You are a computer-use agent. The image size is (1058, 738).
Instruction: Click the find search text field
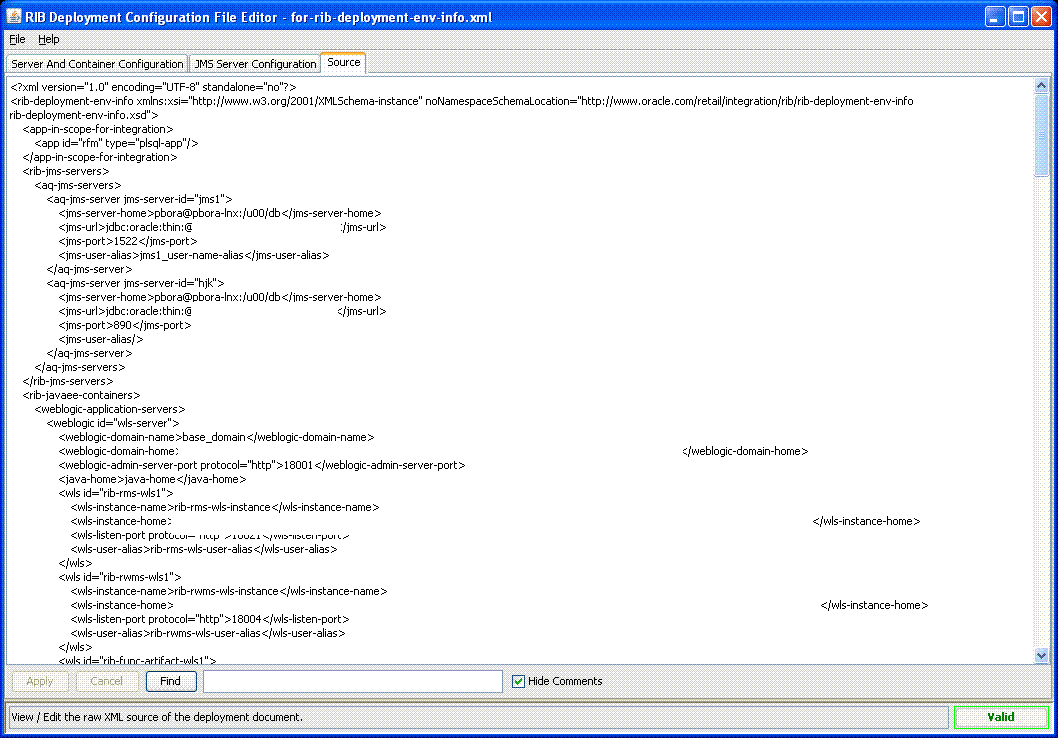[353, 681]
